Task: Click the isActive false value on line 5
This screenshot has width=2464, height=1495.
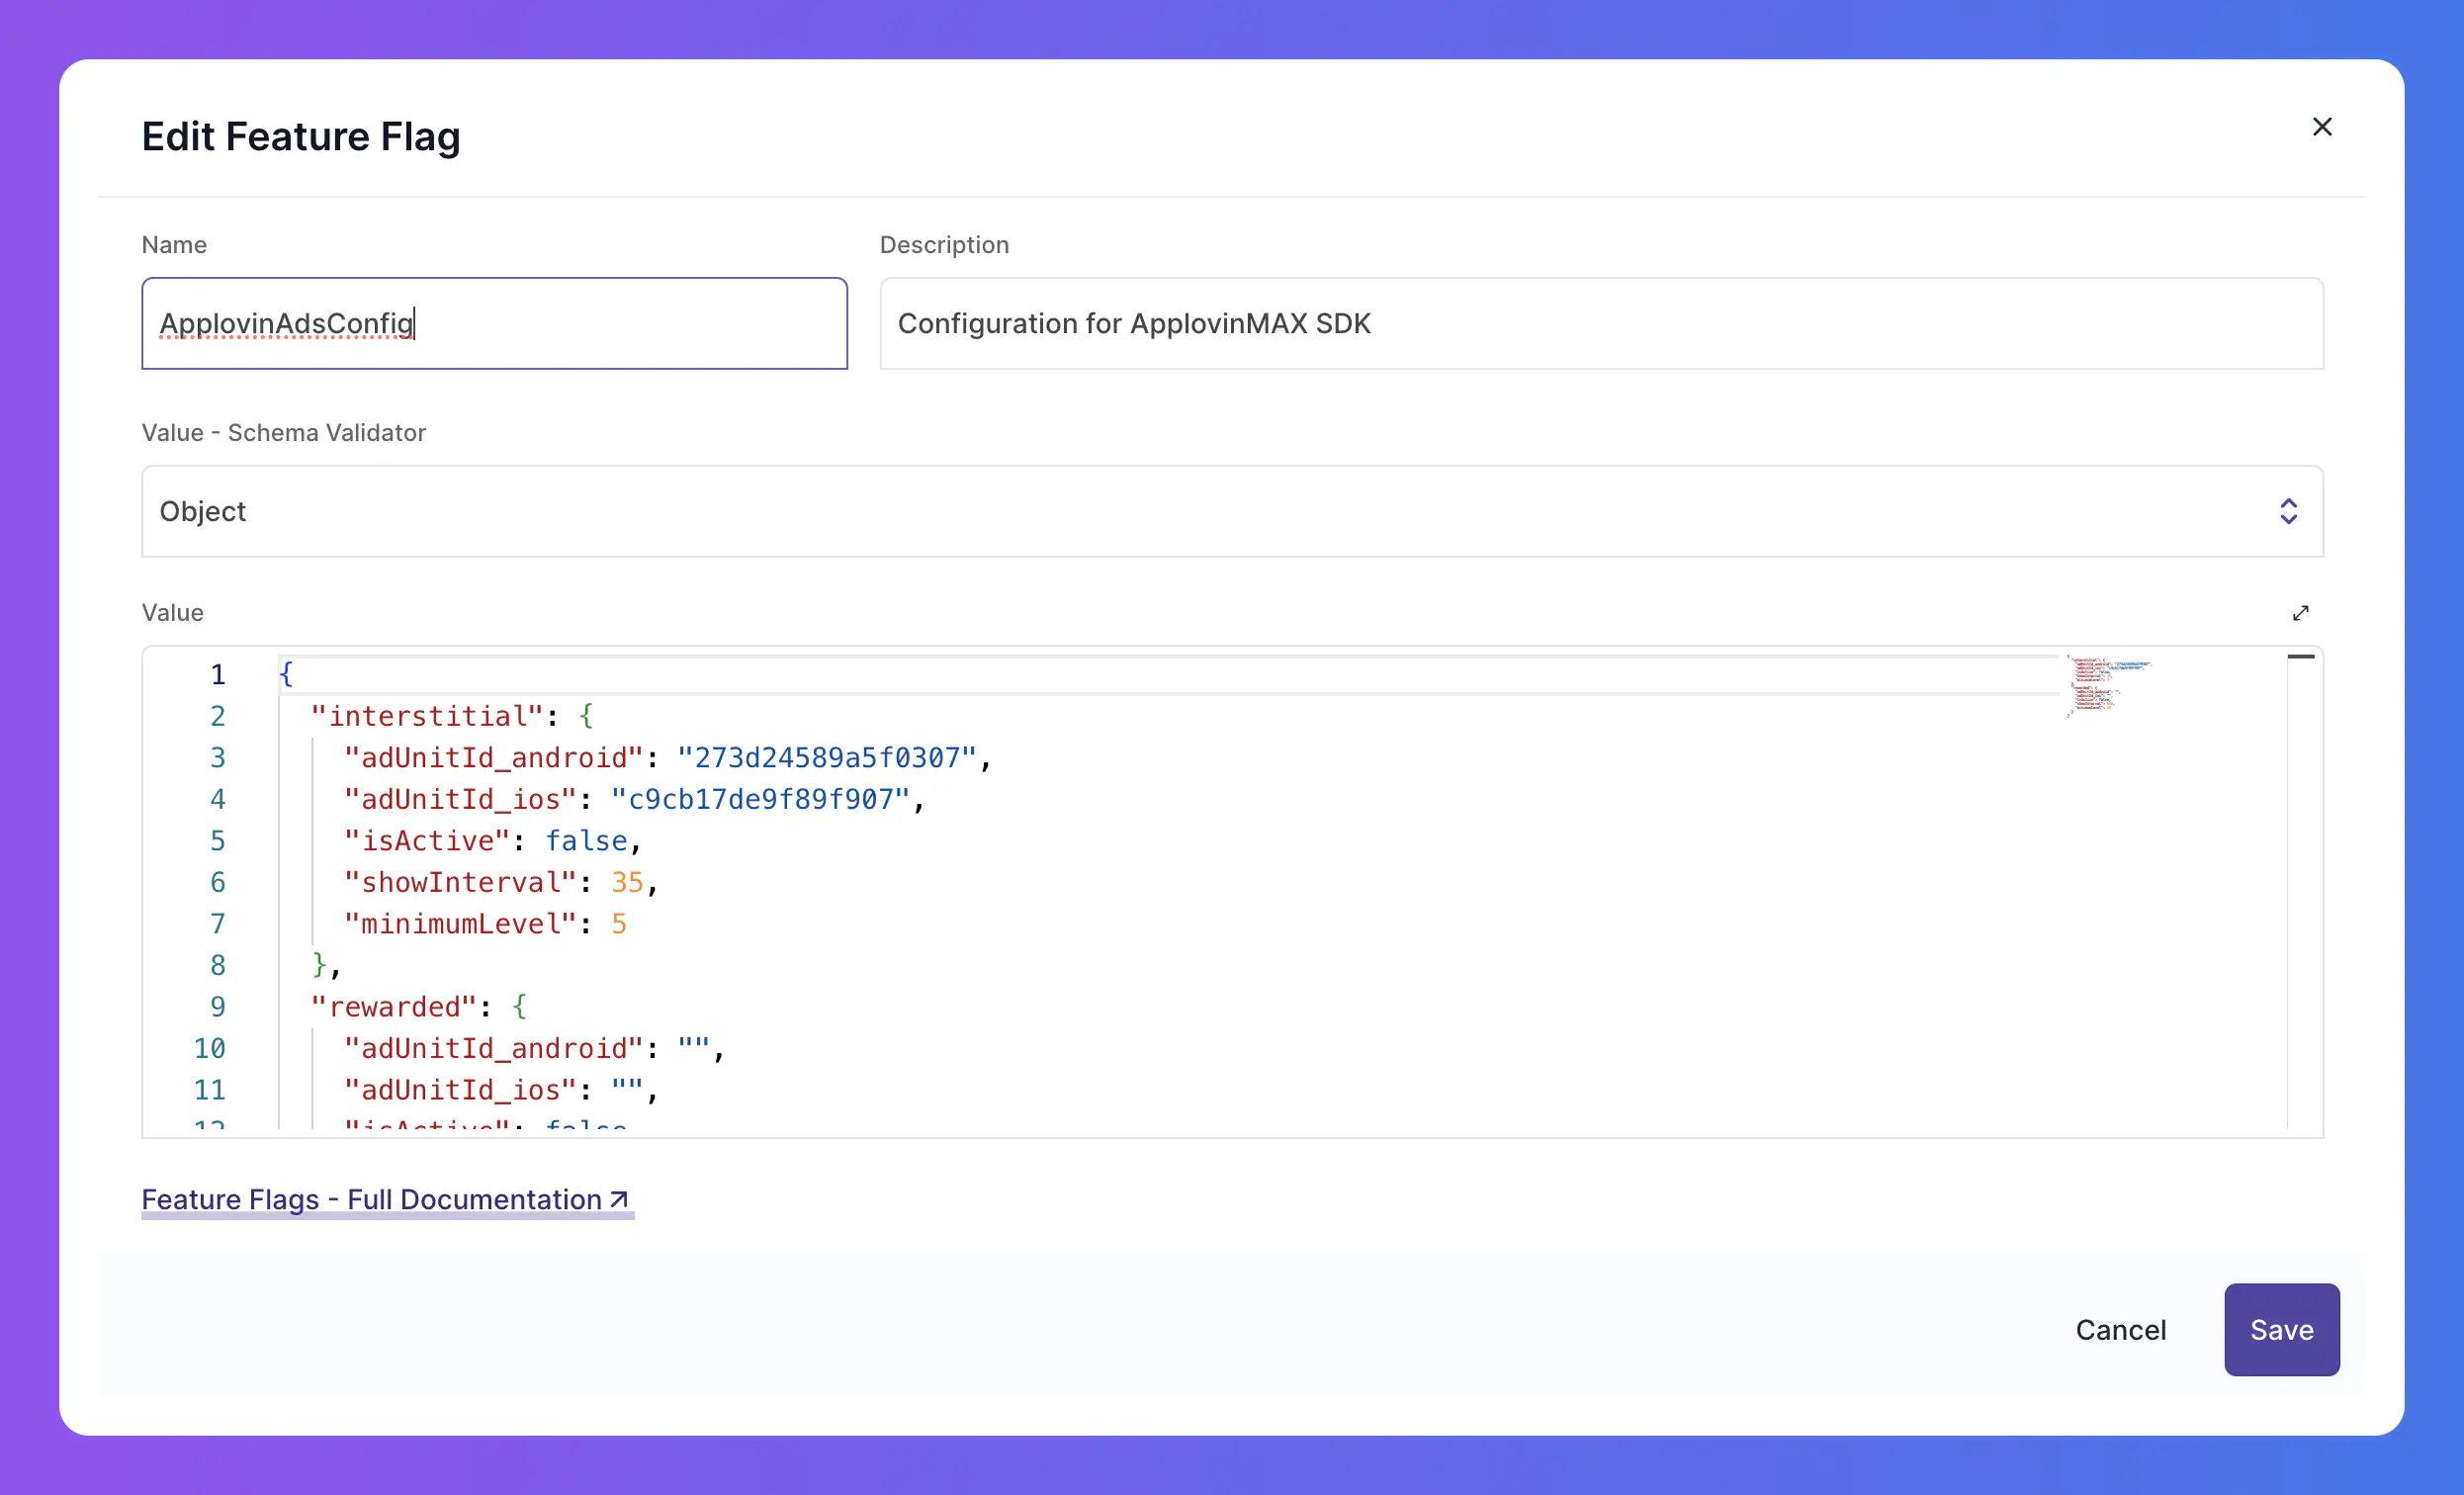Action: click(x=586, y=841)
